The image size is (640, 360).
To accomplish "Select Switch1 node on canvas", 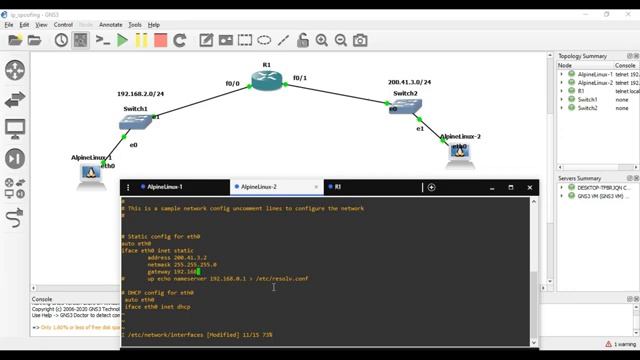I will pos(135,122).
